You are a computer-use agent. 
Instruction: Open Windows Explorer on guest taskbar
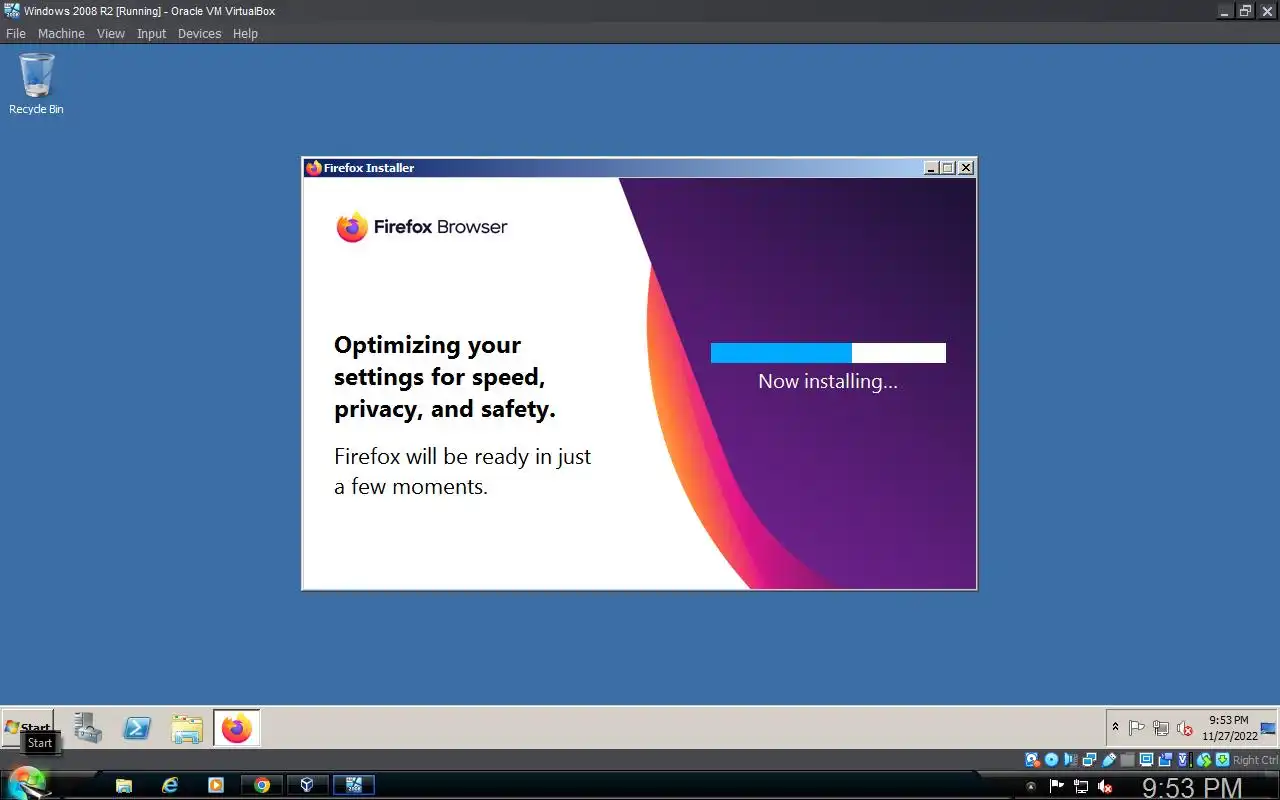click(187, 728)
